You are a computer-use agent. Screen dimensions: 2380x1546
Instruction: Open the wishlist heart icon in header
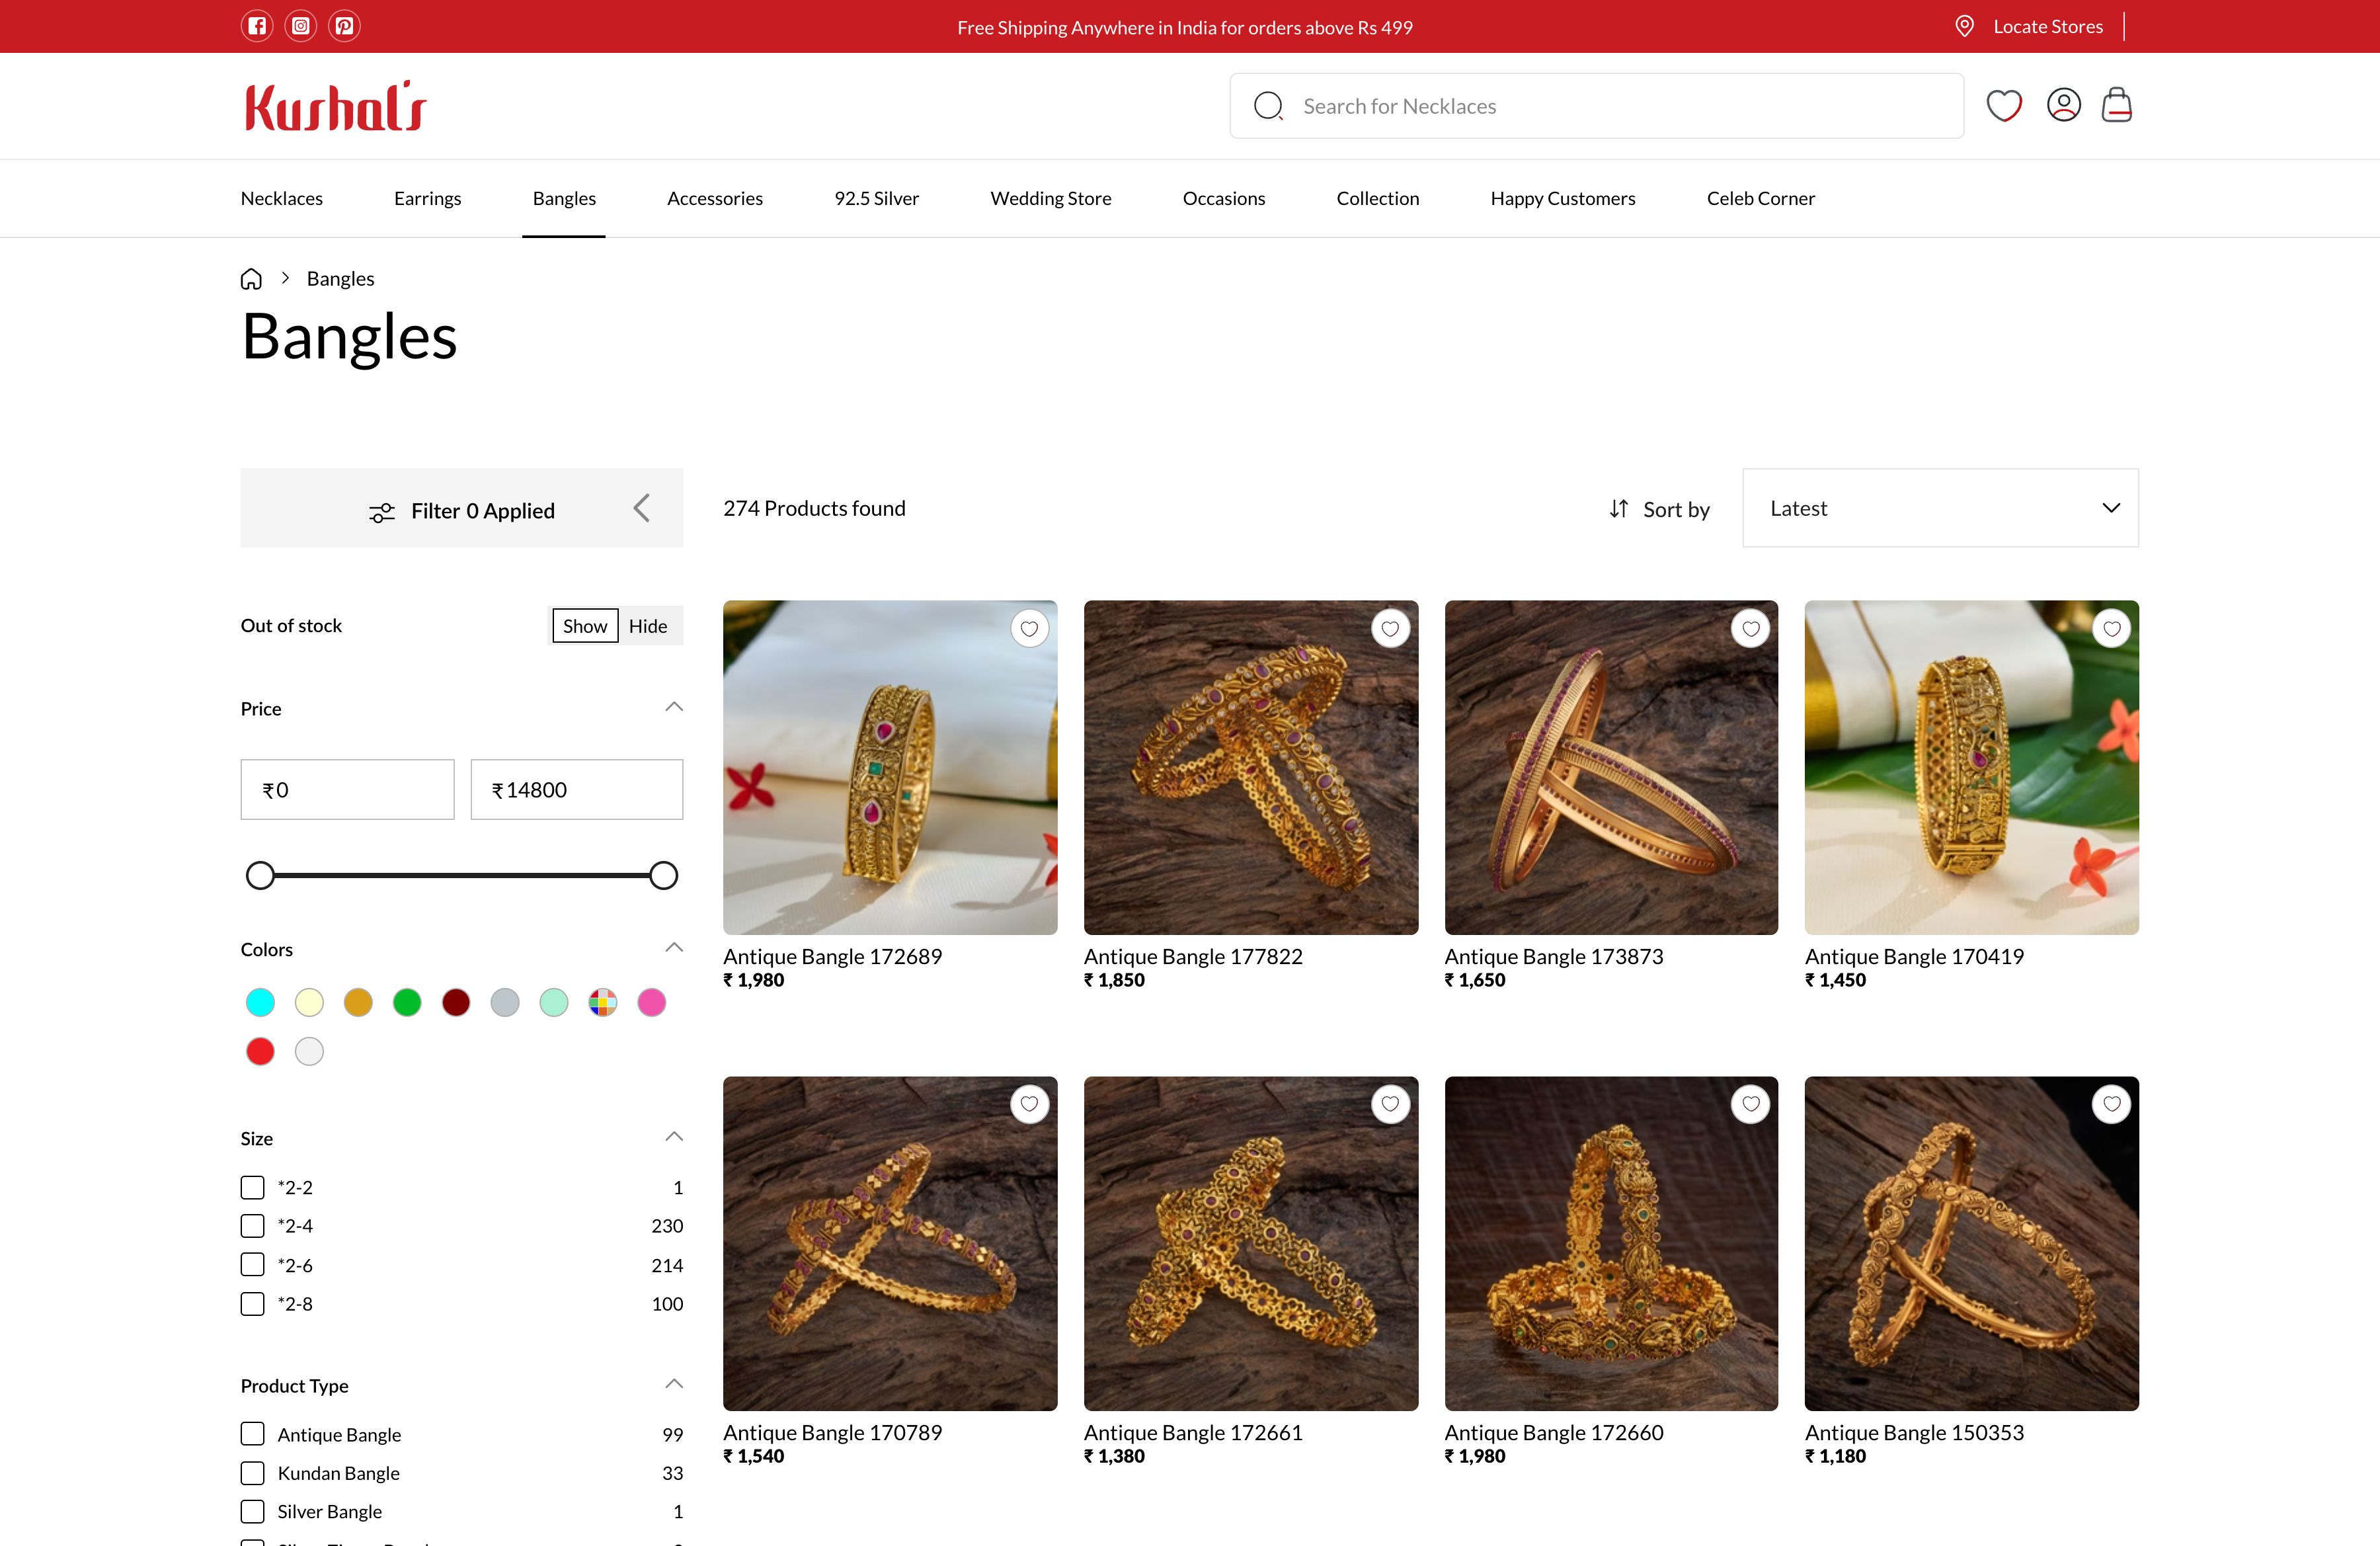[2004, 105]
